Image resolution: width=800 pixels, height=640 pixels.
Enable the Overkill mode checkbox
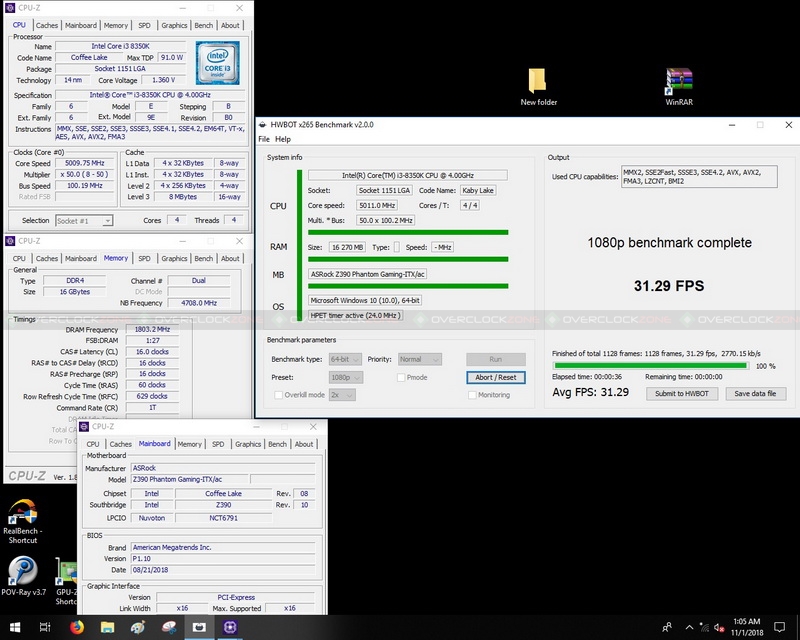pyautogui.click(x=277, y=395)
